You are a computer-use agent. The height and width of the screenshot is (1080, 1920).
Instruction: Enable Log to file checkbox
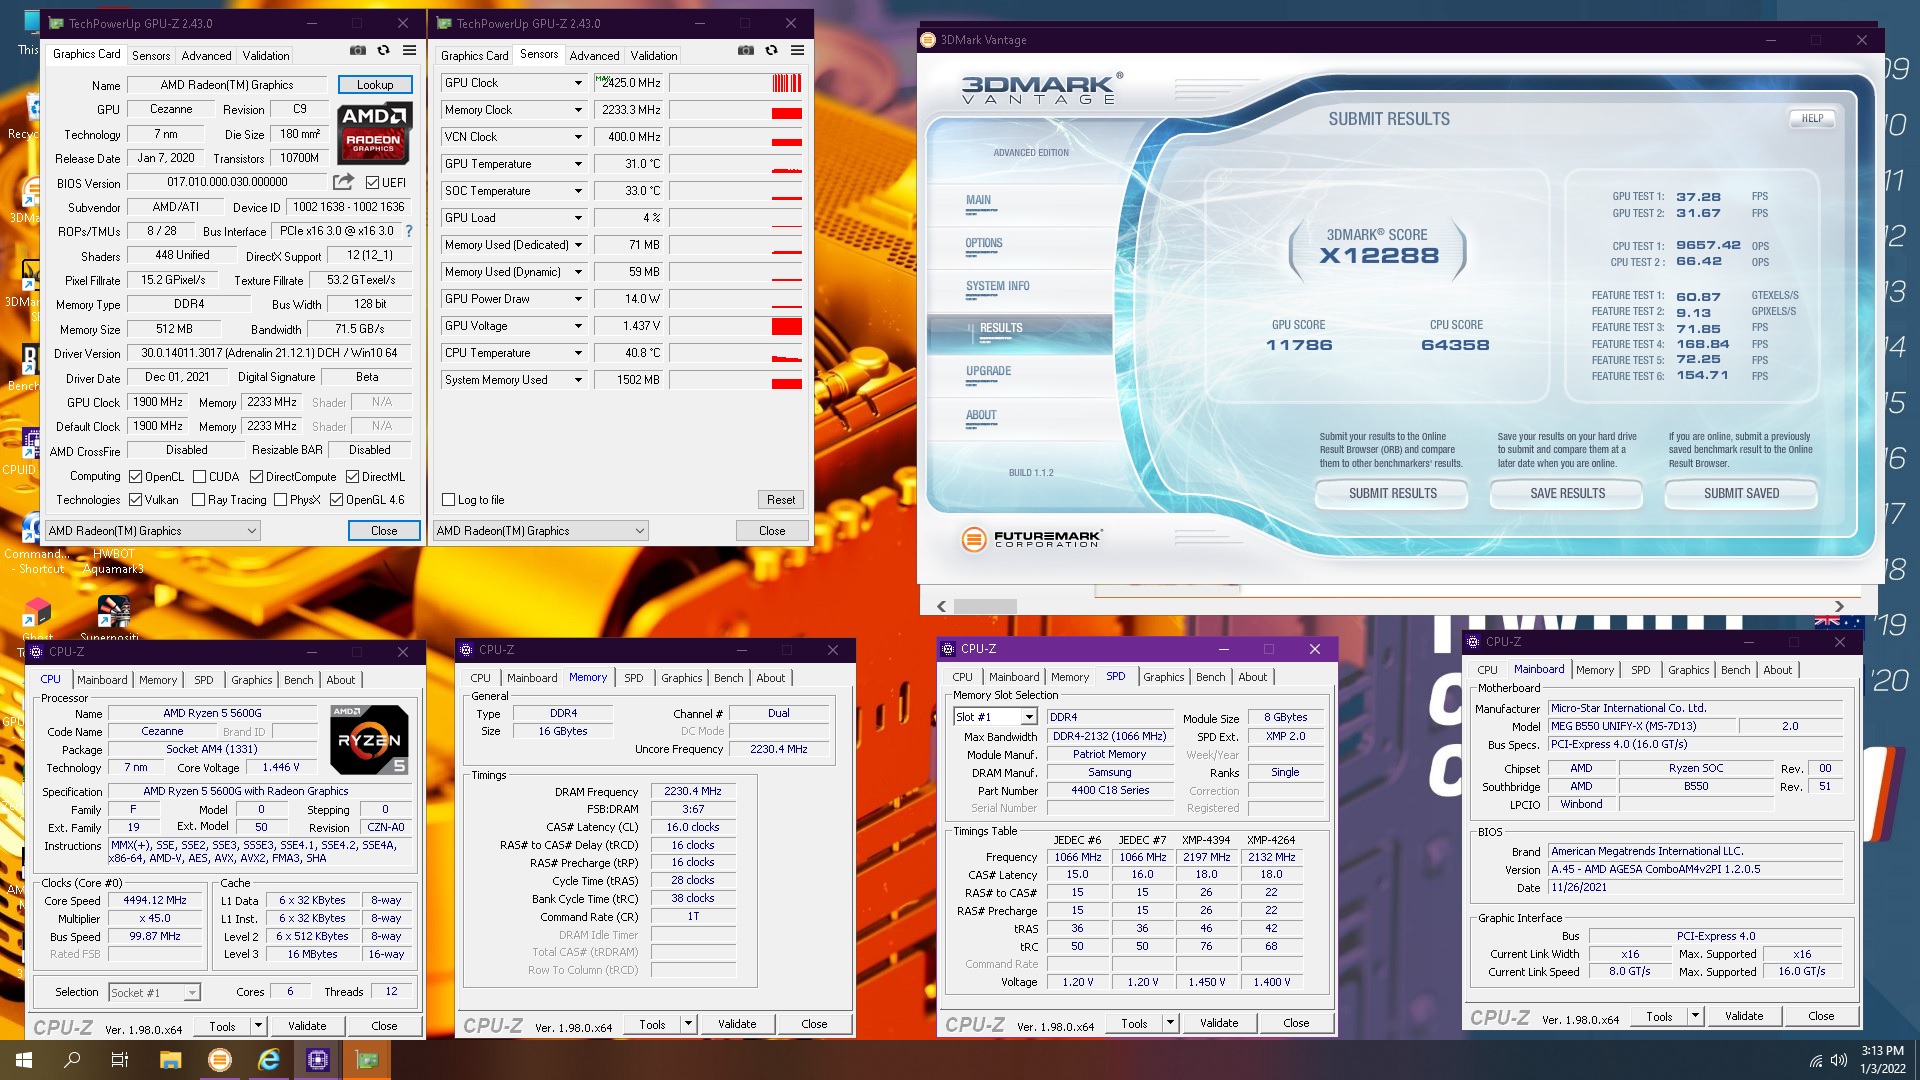[448, 500]
